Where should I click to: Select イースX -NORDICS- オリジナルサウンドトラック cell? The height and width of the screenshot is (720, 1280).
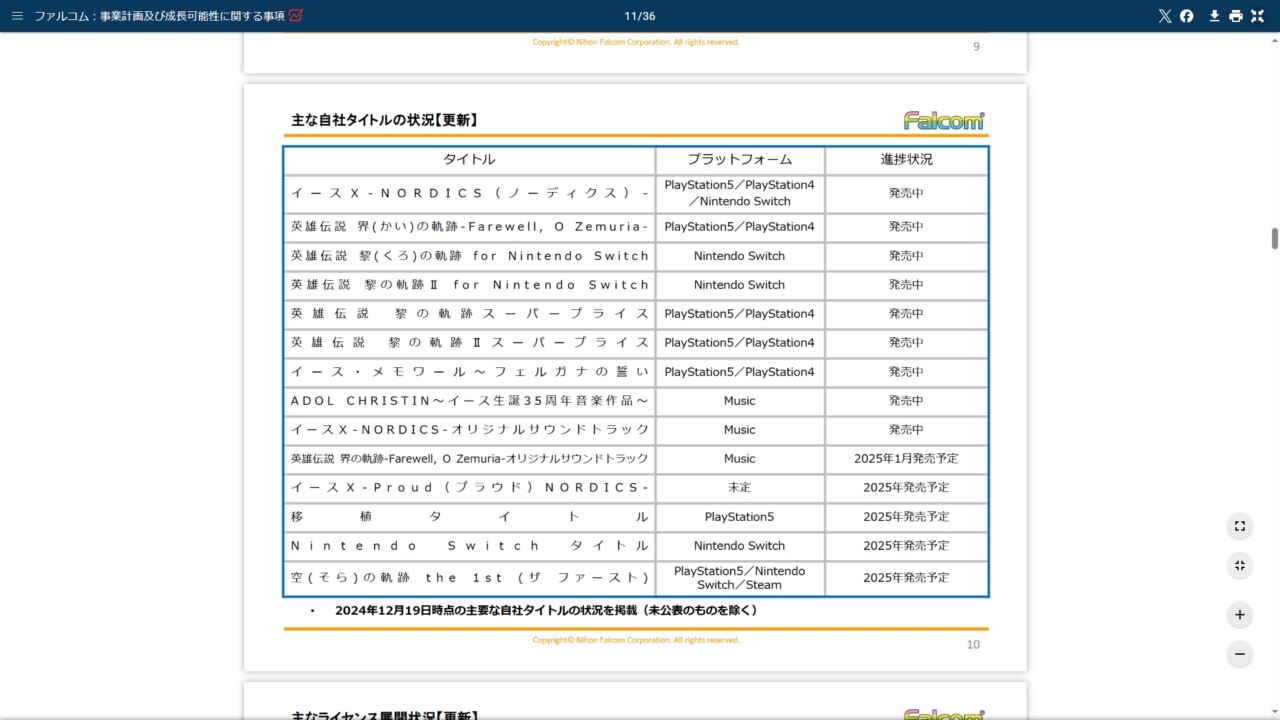pos(469,430)
